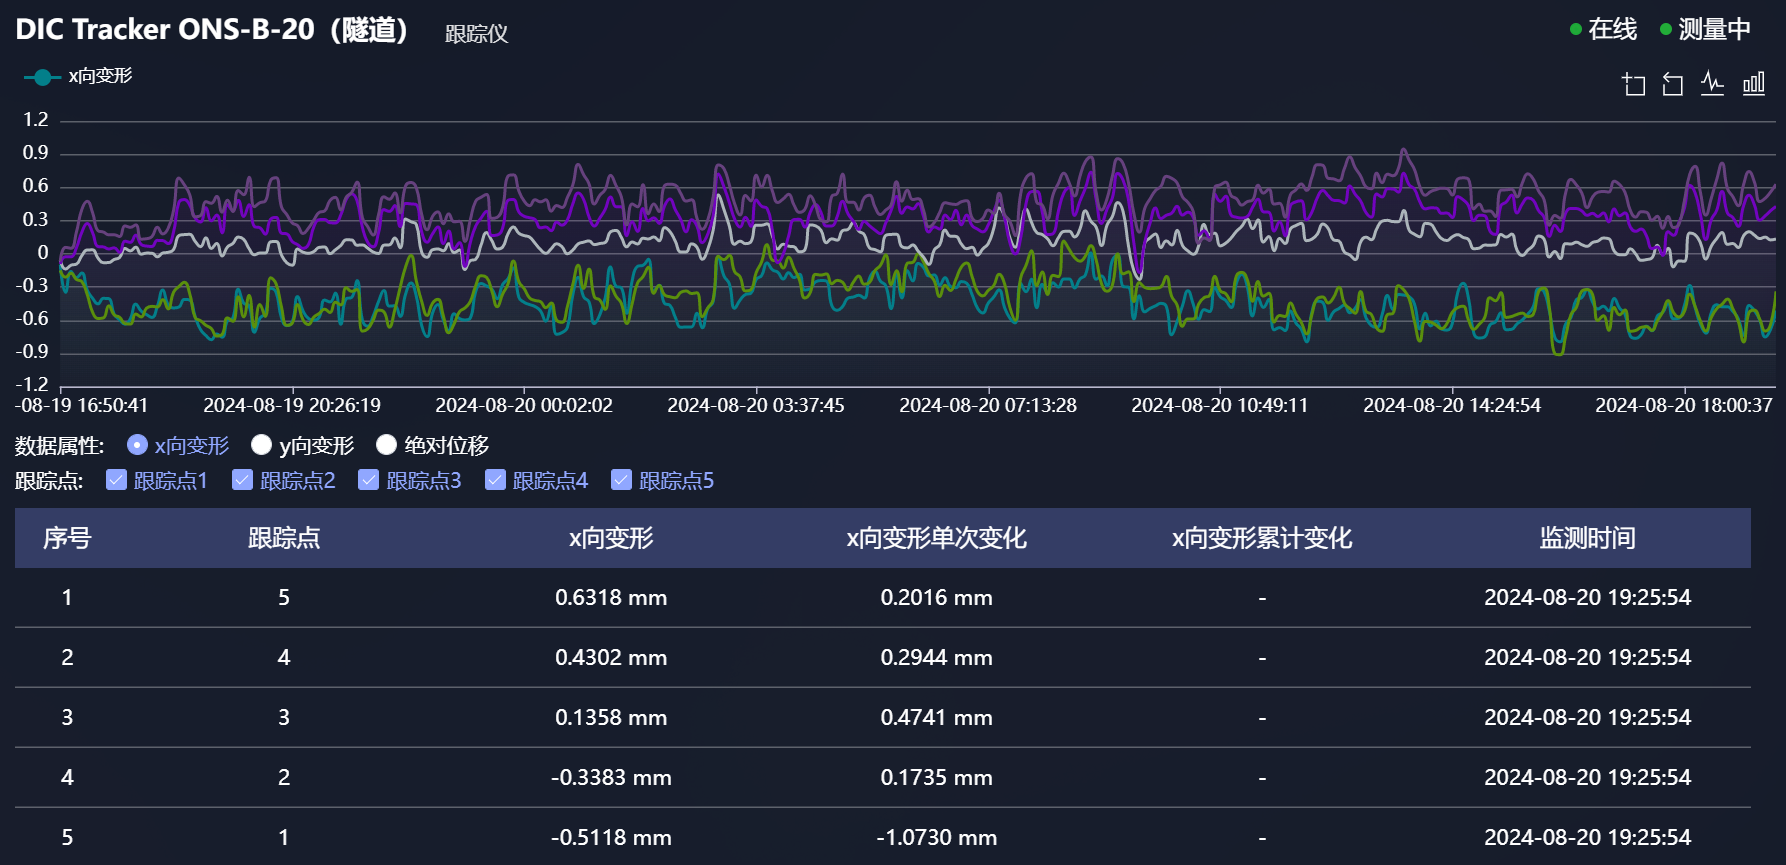Uncheck the 跟踪点2 checkbox
Image resolution: width=1786 pixels, height=865 pixels.
pyautogui.click(x=242, y=480)
